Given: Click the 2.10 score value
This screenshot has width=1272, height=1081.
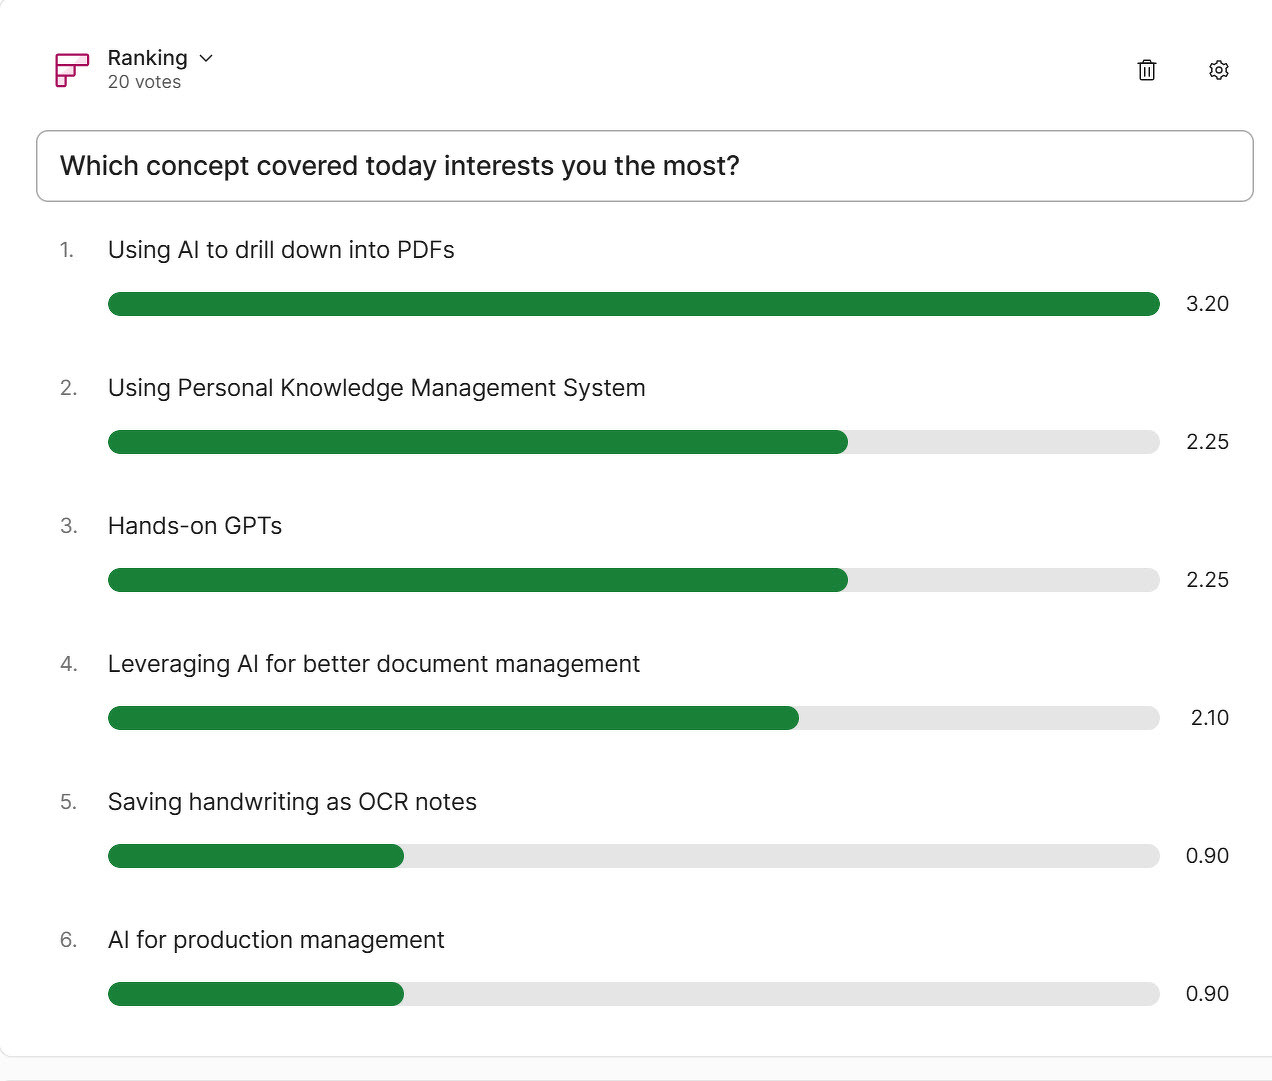Looking at the screenshot, I should (1209, 718).
